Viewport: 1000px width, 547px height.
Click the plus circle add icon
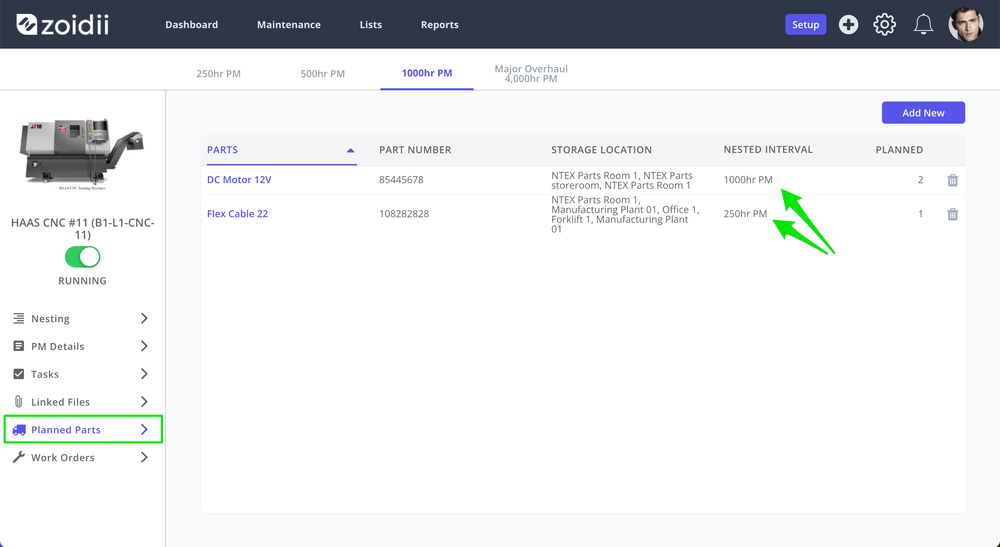(848, 25)
